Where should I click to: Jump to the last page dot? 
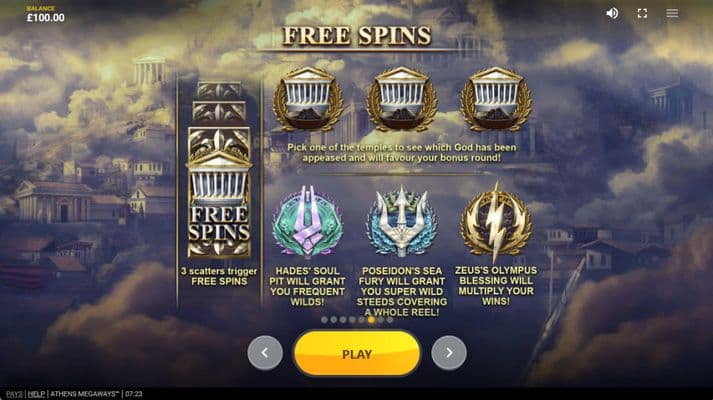tap(390, 320)
